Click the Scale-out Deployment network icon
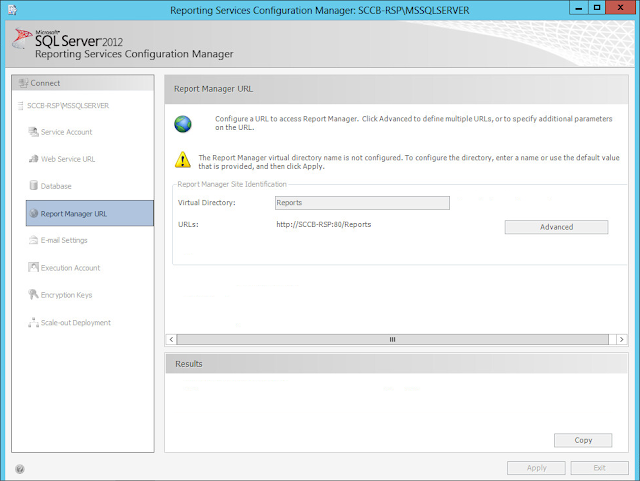The height and width of the screenshot is (481, 640). (33, 322)
